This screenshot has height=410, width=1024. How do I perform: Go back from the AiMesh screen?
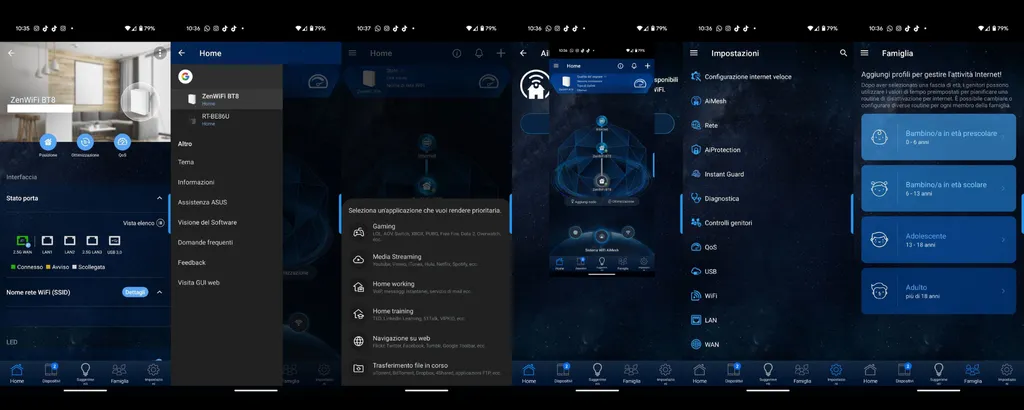coord(523,53)
